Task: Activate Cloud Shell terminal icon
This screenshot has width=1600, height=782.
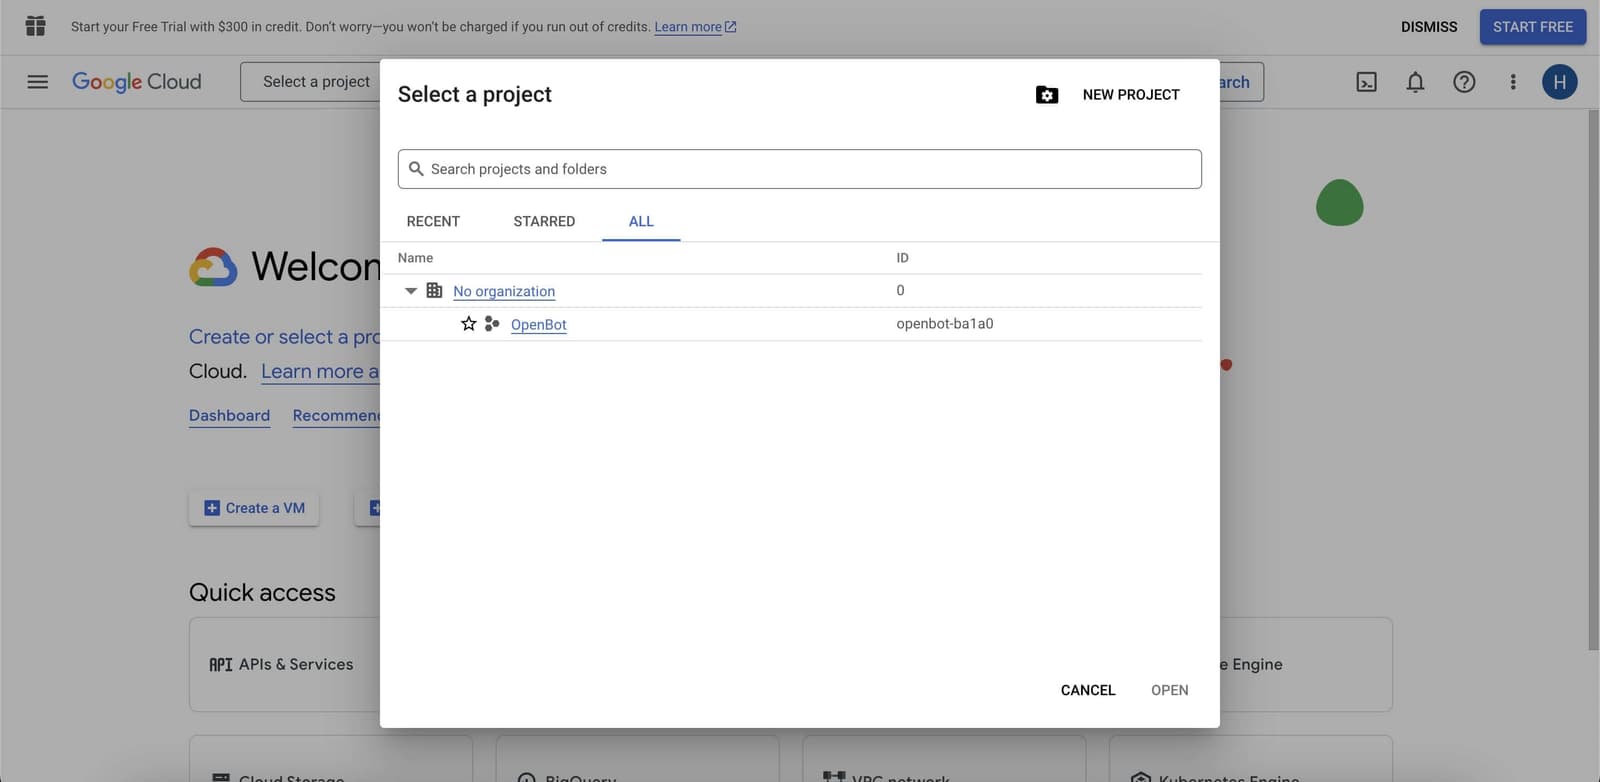Action: pyautogui.click(x=1366, y=82)
